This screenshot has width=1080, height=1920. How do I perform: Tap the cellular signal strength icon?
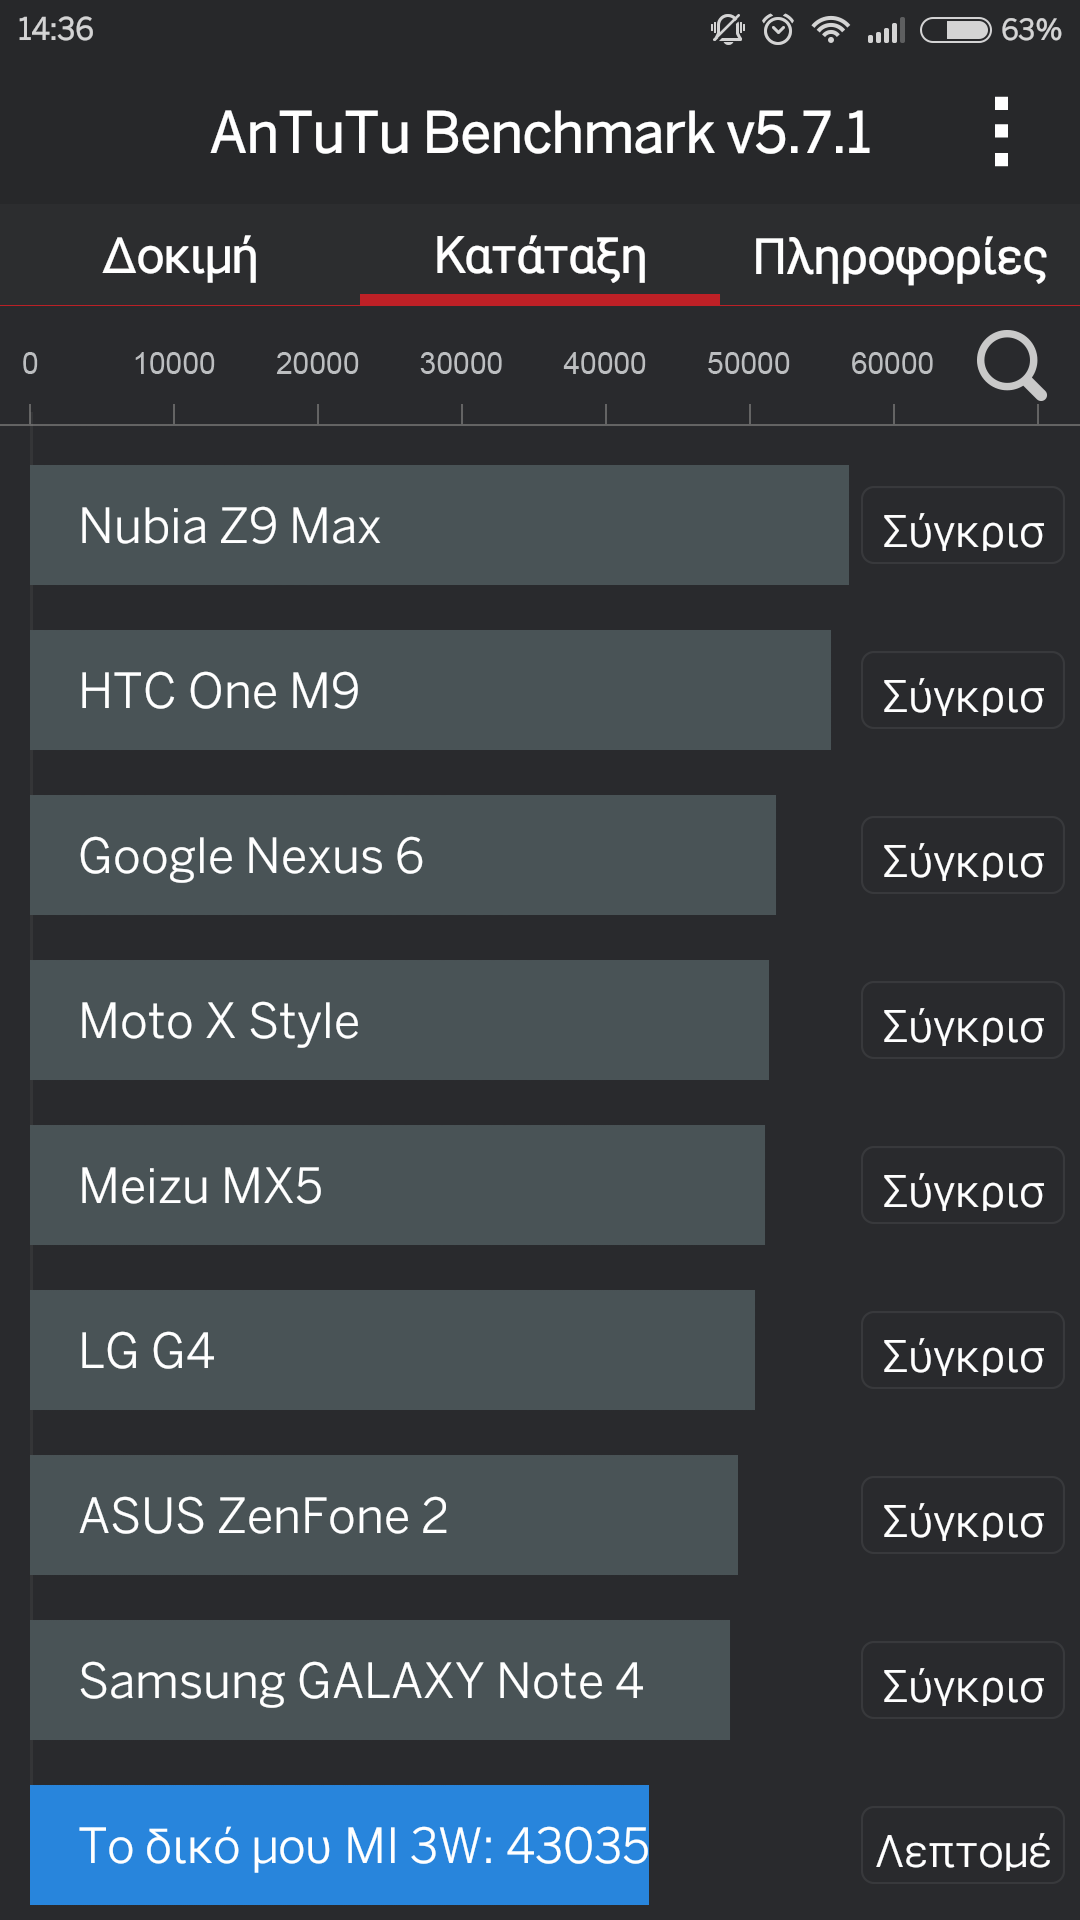886,30
